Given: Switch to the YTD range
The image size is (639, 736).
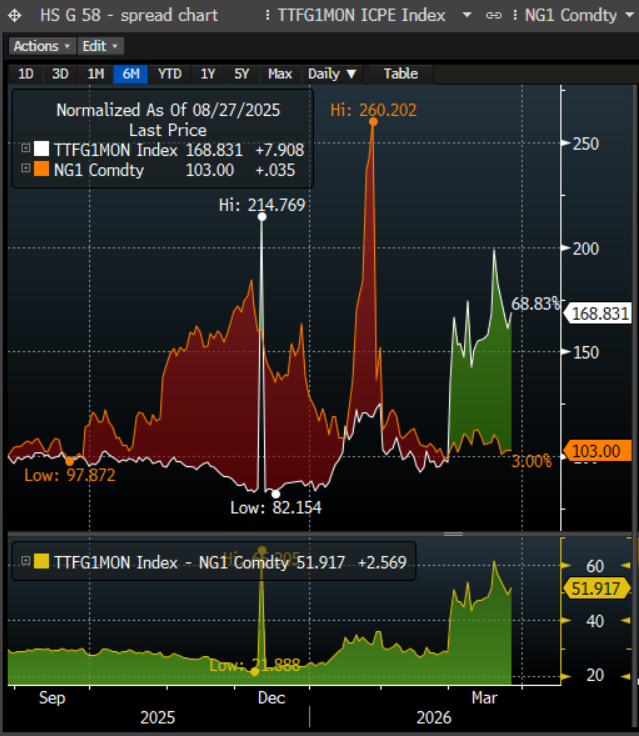Looking at the screenshot, I should (169, 74).
